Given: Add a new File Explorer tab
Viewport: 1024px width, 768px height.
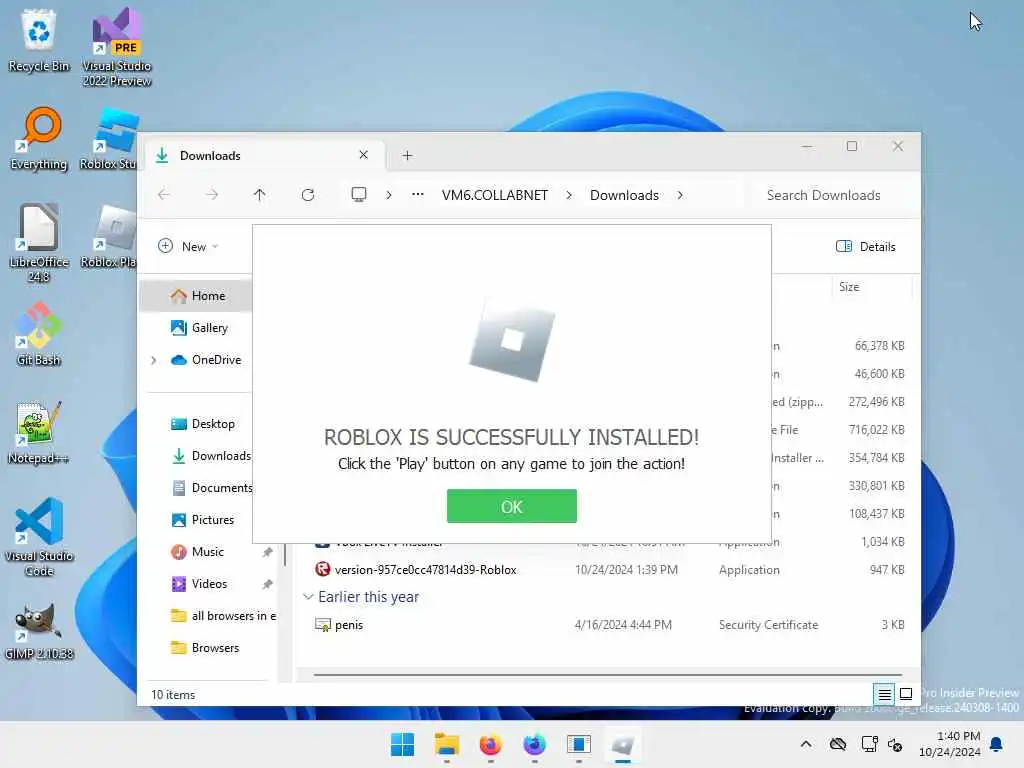Looking at the screenshot, I should pos(407,155).
